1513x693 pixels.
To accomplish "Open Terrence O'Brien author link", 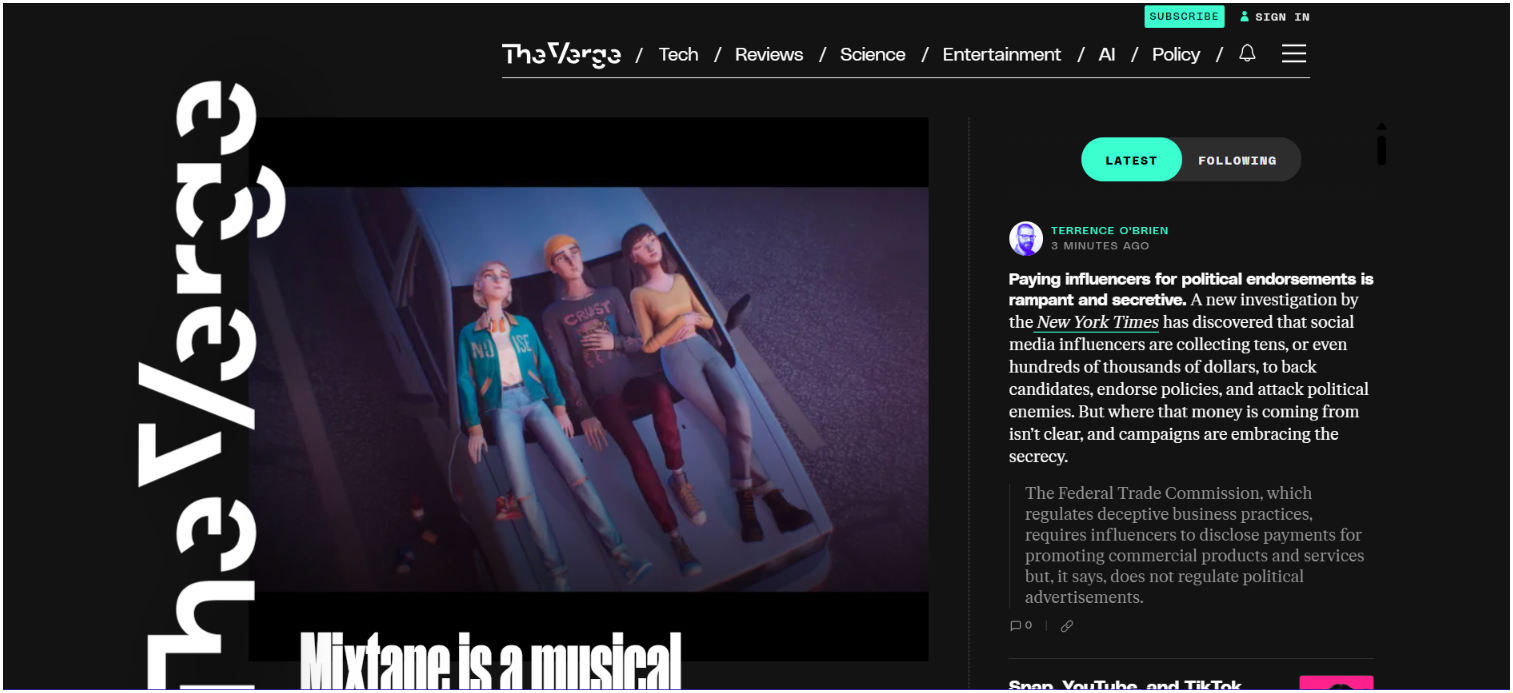I will click(1109, 230).
